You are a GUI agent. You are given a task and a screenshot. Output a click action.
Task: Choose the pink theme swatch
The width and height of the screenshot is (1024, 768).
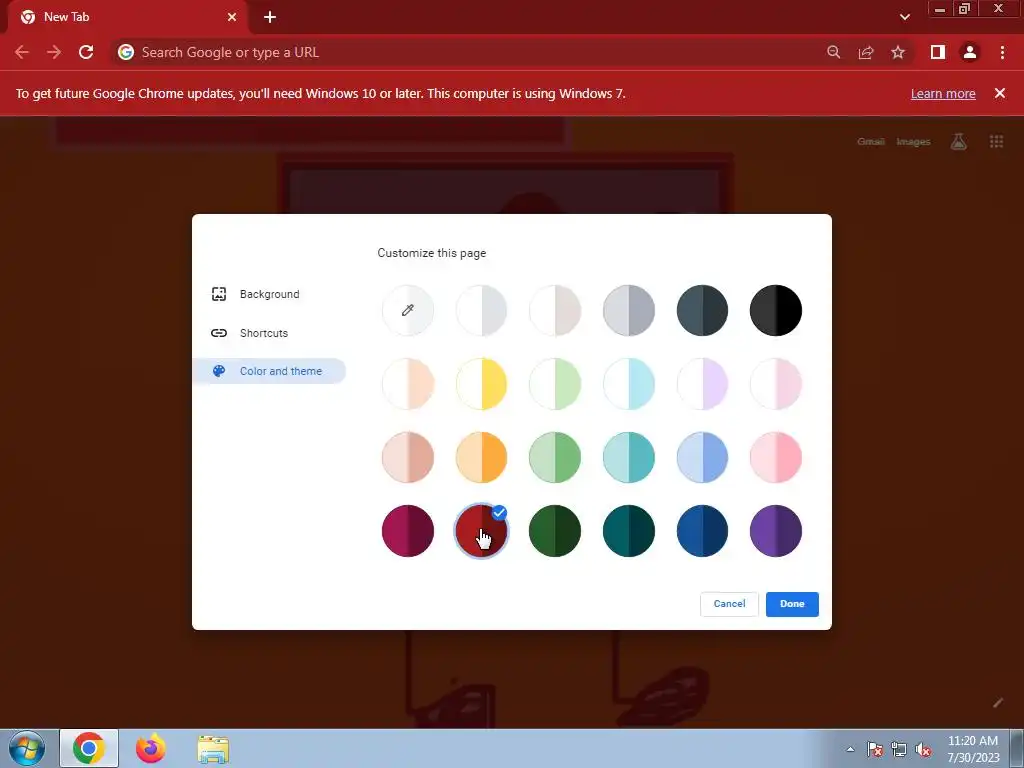pyautogui.click(x=776, y=457)
